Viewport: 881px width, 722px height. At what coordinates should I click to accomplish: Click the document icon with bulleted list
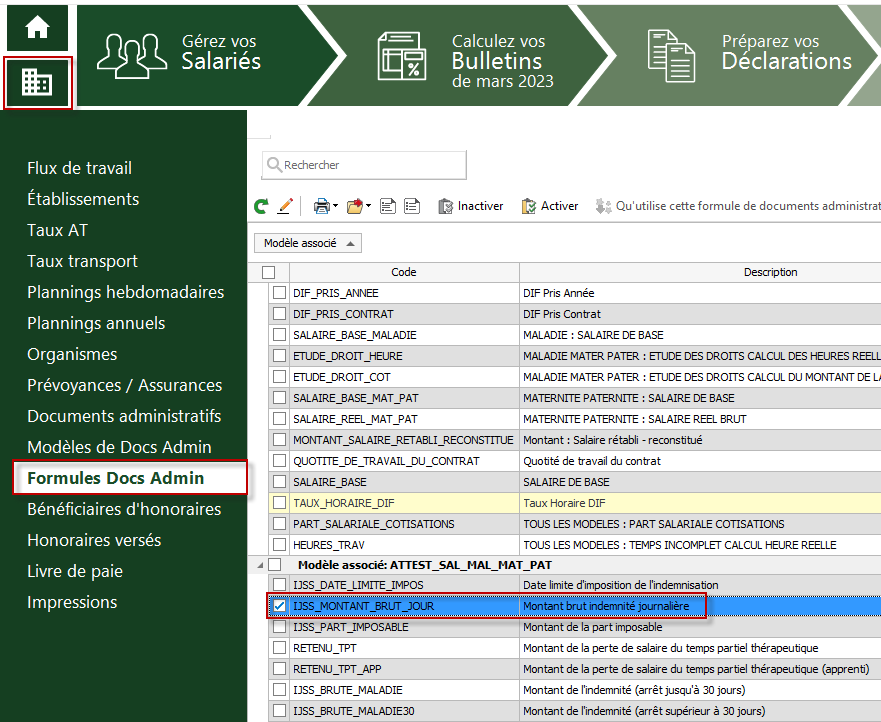[x=412, y=206]
